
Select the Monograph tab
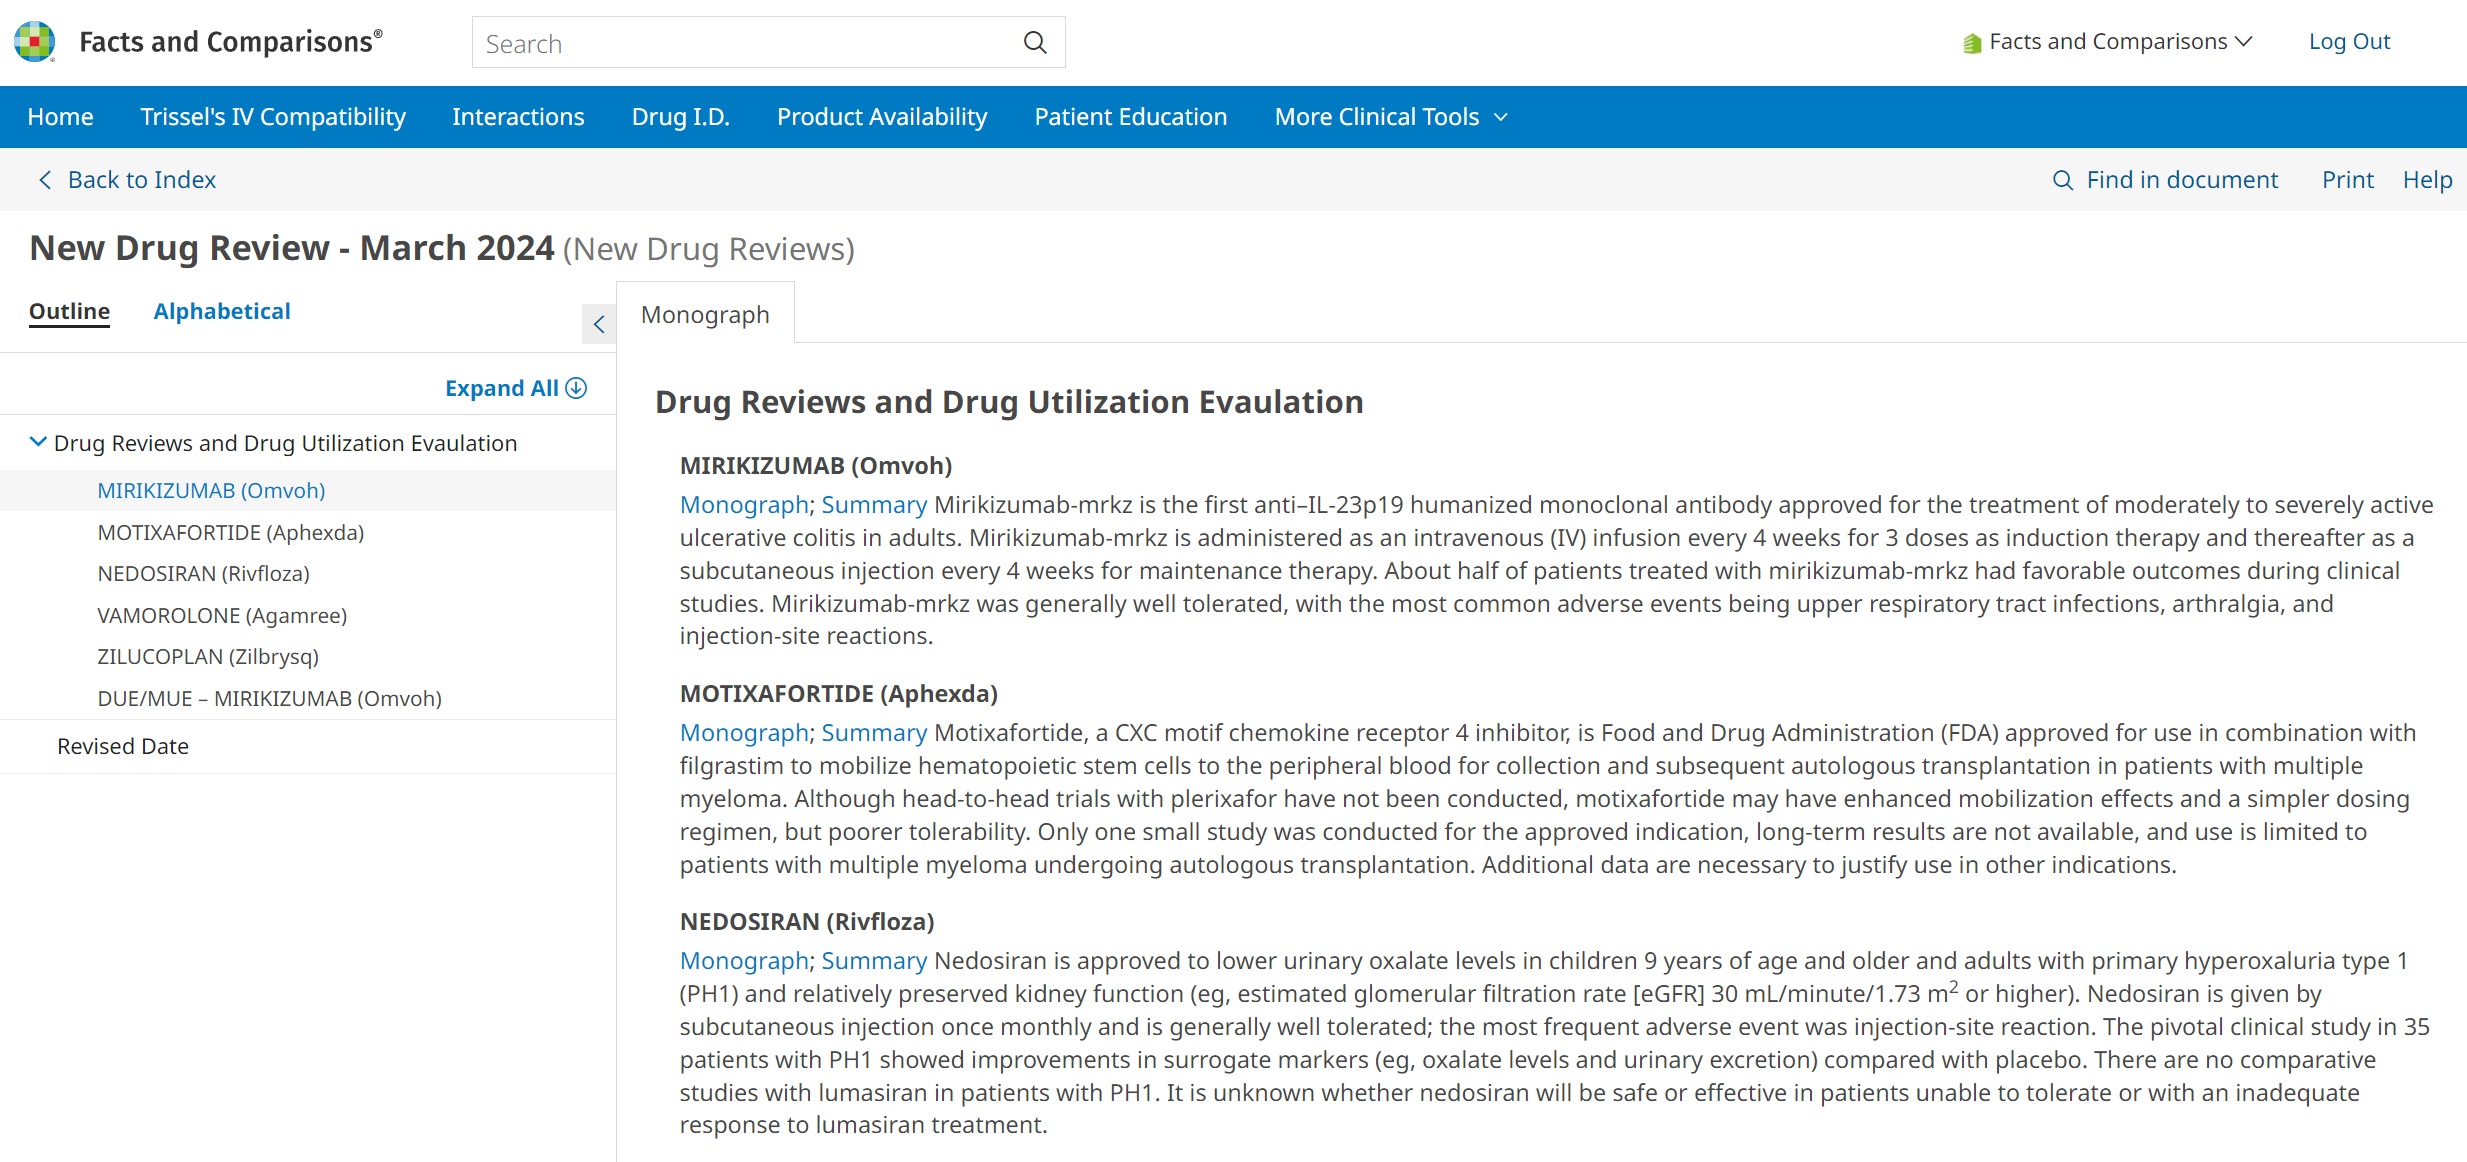tap(705, 315)
